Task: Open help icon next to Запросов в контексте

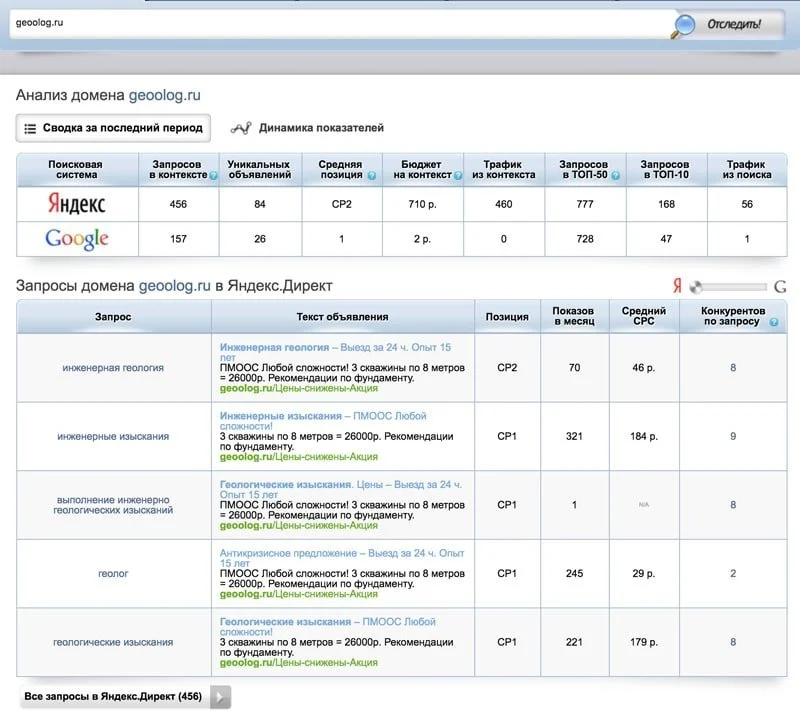Action: 213,176
